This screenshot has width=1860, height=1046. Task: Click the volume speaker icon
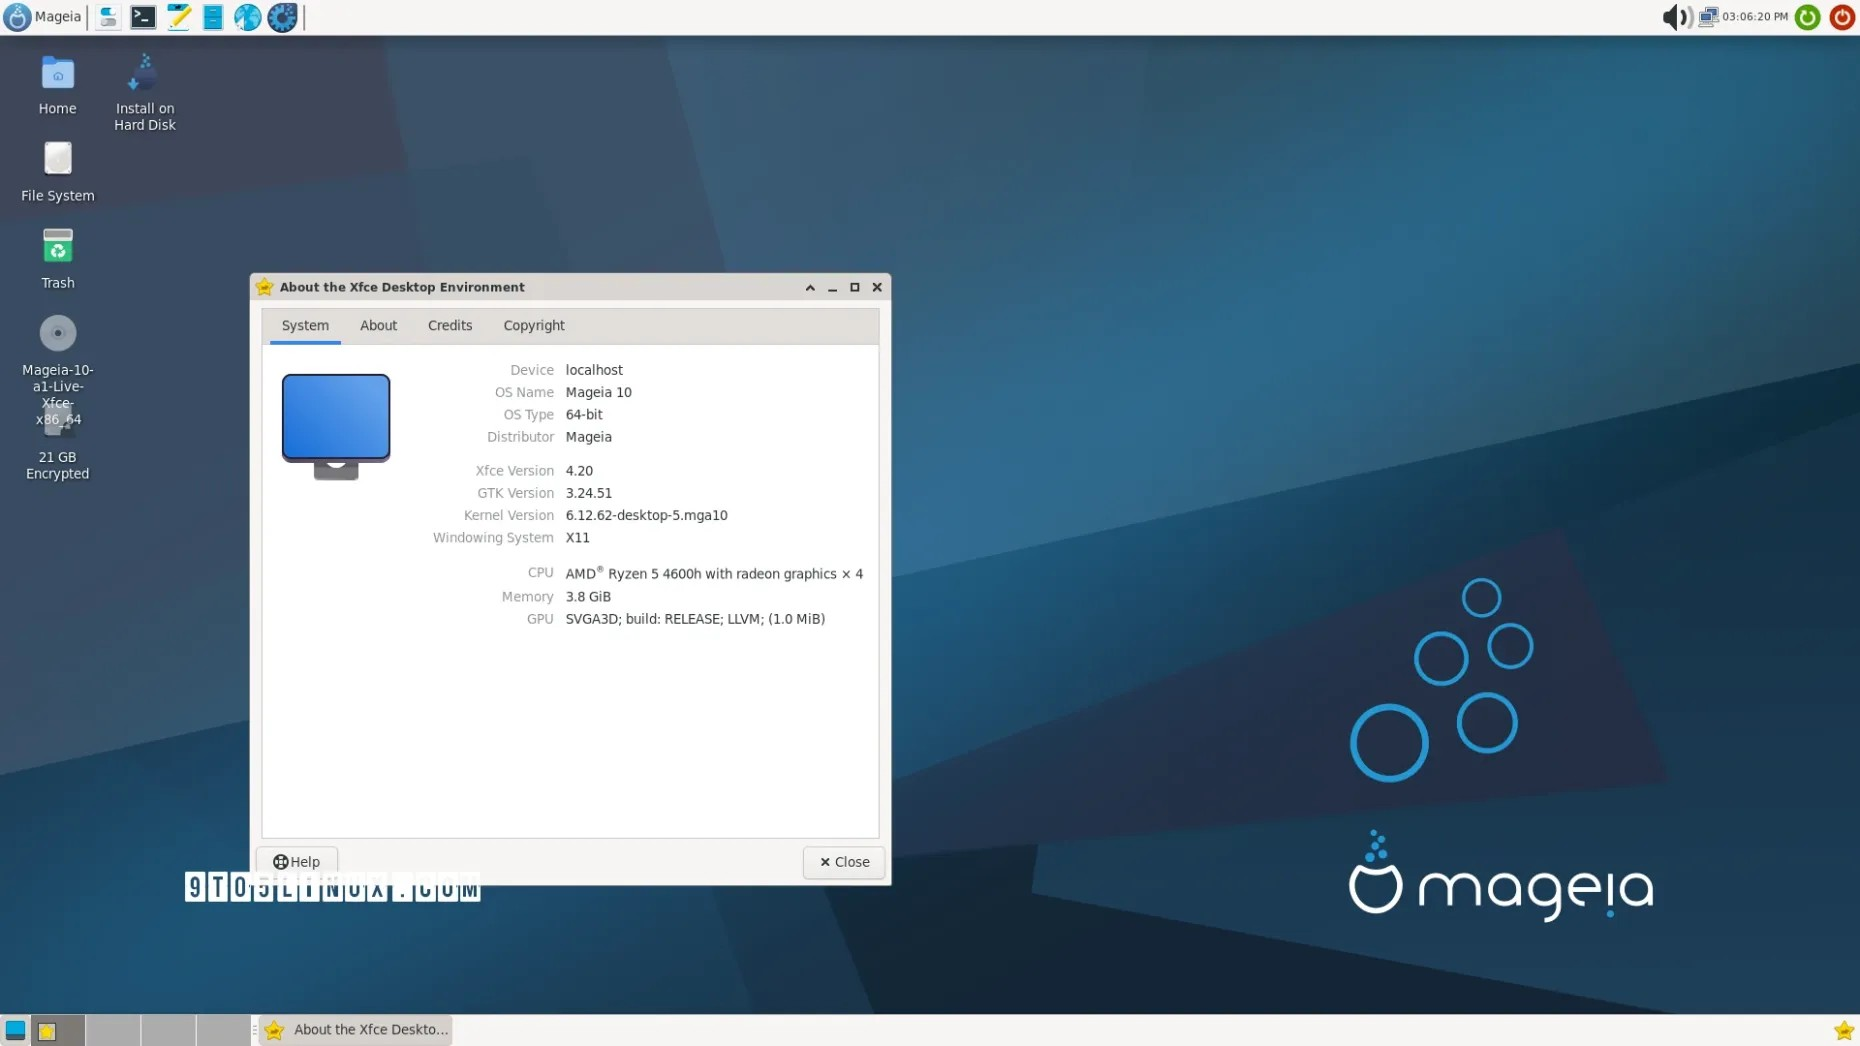[x=1675, y=17]
